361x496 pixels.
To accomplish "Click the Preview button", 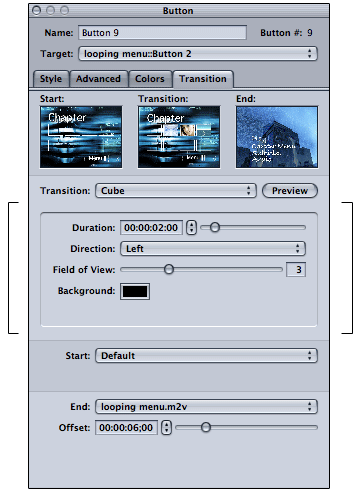I will [290, 191].
